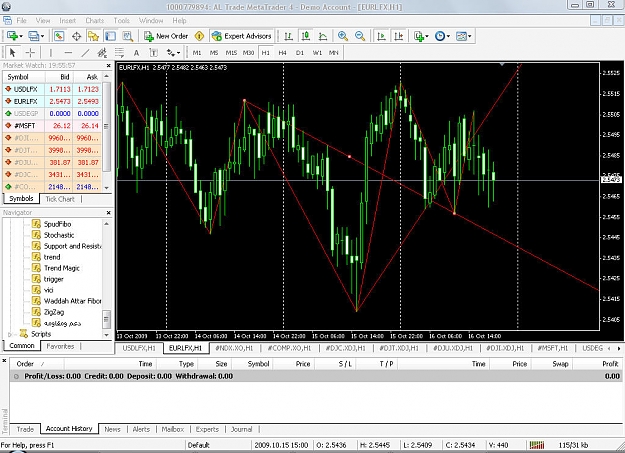Image resolution: width=625 pixels, height=453 pixels.
Task: Switch to the USDLFX,H1 chart tab
Action: point(139,348)
